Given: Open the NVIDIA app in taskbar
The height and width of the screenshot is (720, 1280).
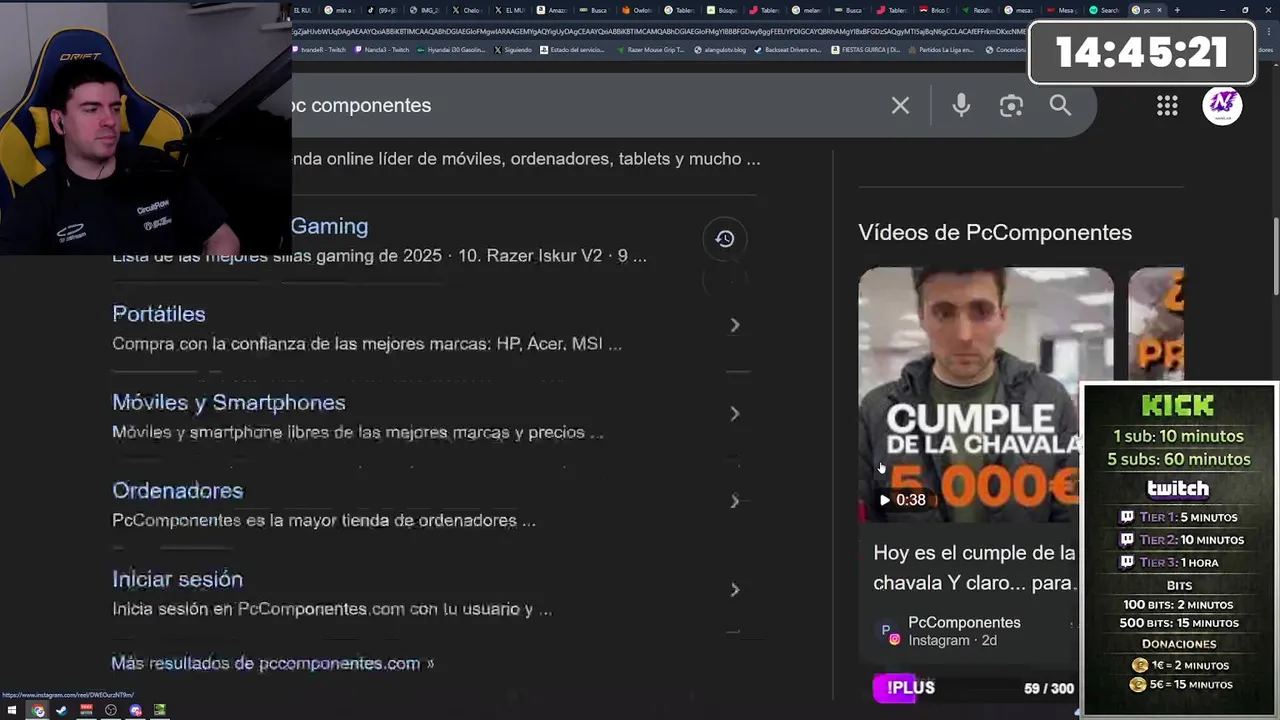Looking at the screenshot, I should point(159,710).
